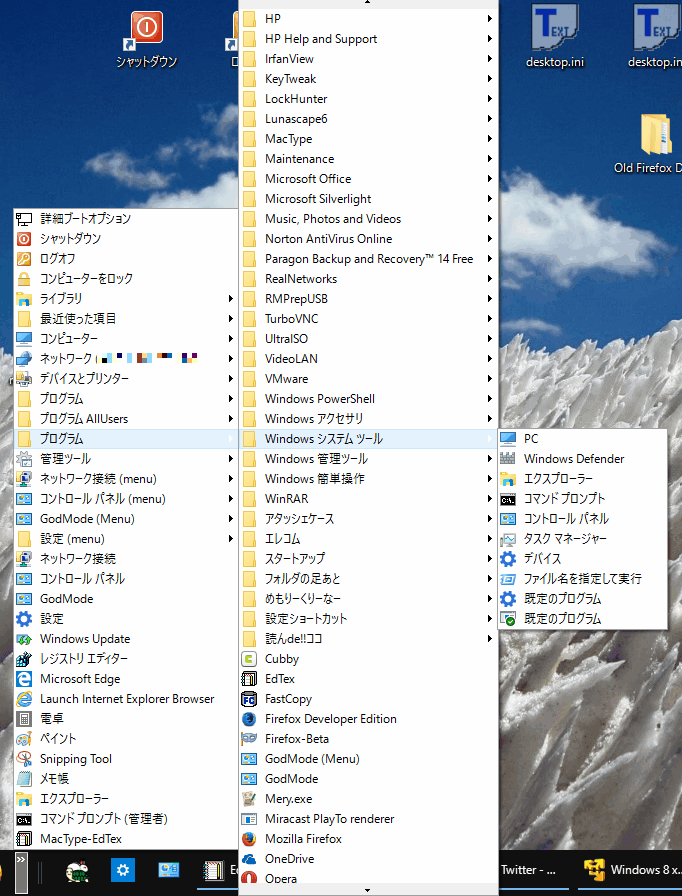The image size is (682, 896).
Task: Expand the arrow next to デバイスとプリンター
Action: point(231,379)
